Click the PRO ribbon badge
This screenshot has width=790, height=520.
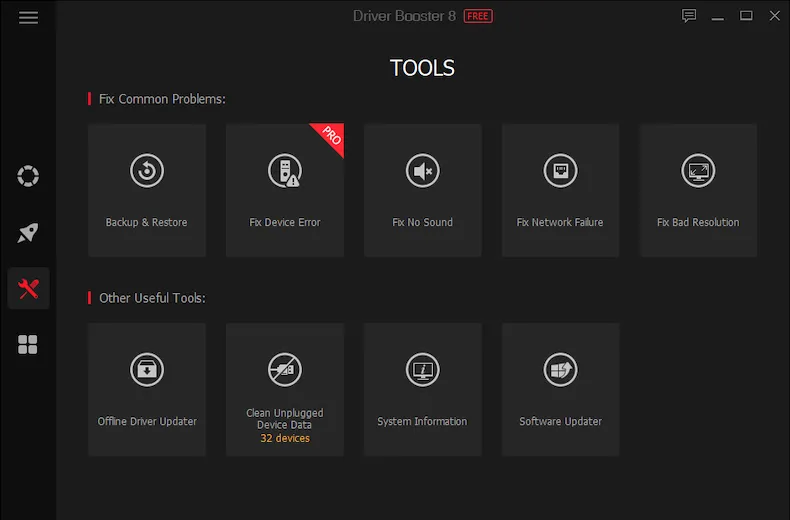click(x=331, y=136)
